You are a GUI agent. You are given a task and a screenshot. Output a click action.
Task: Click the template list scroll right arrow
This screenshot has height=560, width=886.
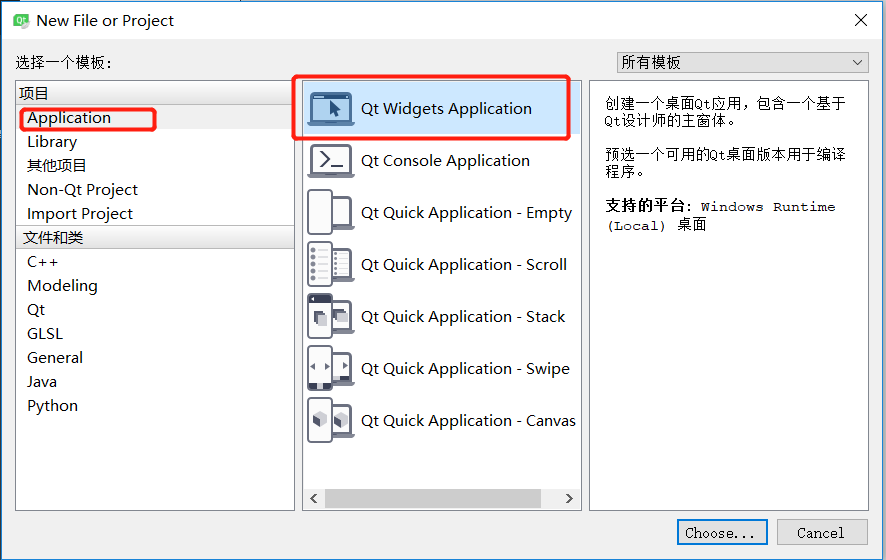[x=570, y=498]
